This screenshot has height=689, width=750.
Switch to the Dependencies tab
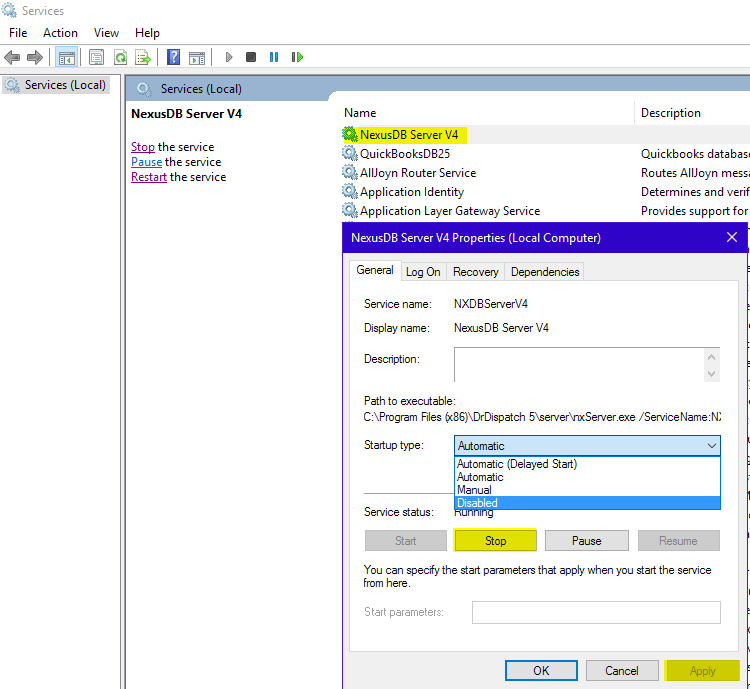click(x=545, y=272)
